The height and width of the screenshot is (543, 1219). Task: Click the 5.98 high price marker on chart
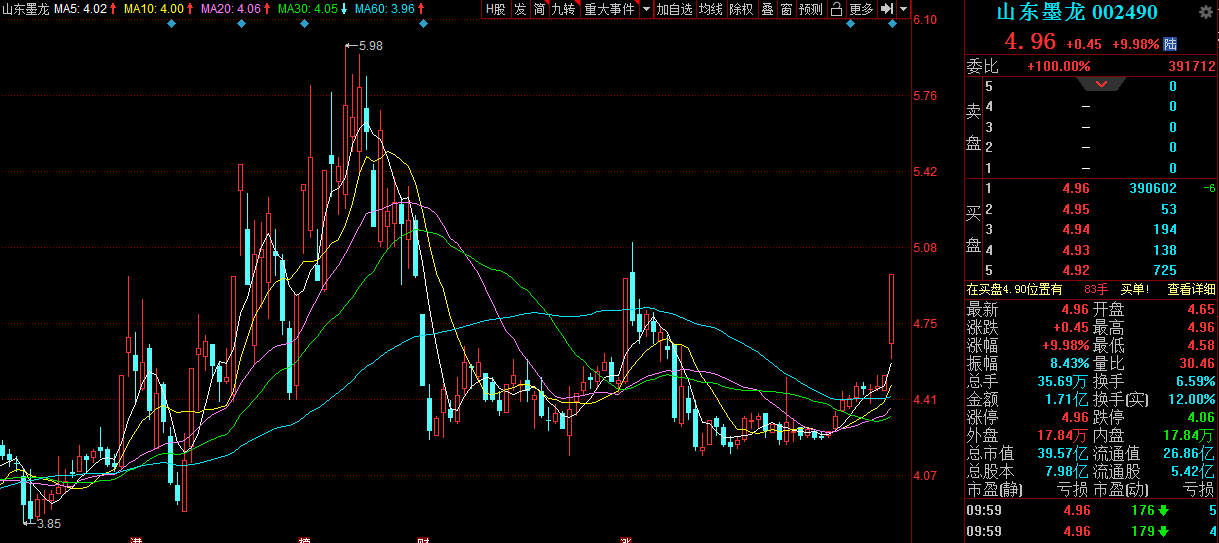(369, 46)
